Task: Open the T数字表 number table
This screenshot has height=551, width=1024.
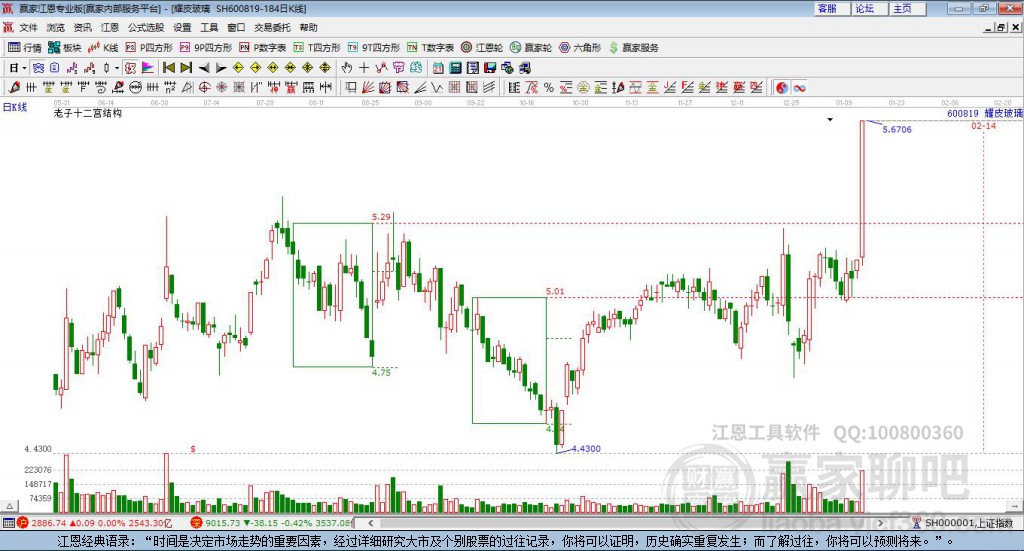Action: [x=430, y=48]
